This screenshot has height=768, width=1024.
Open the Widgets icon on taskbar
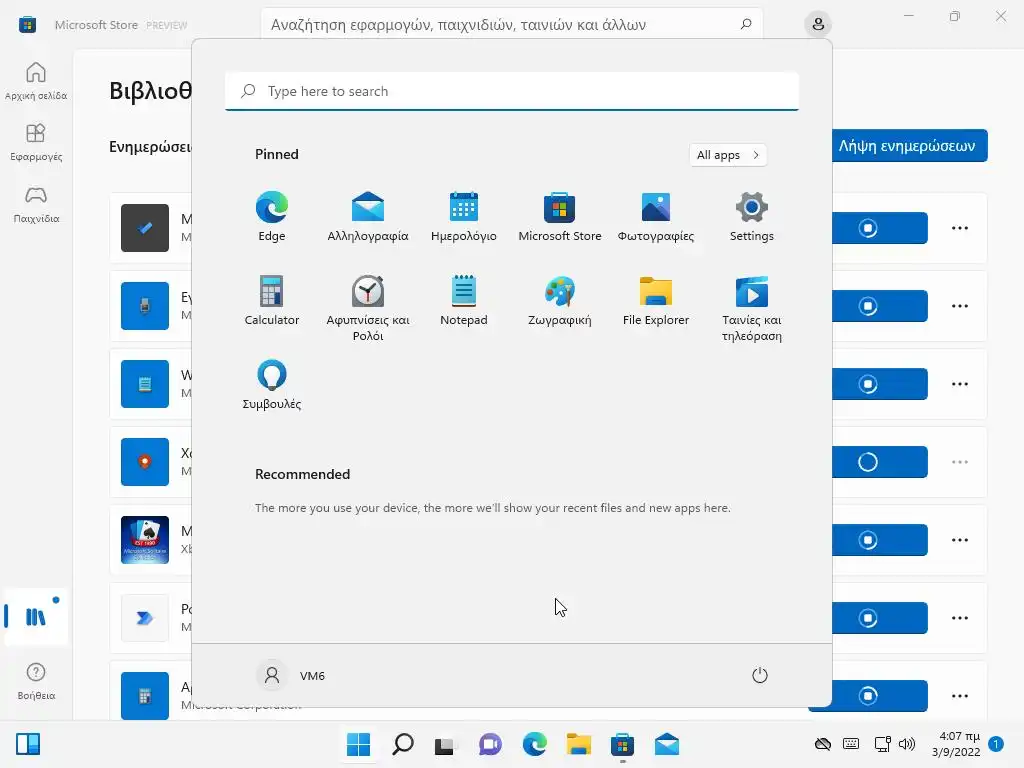tap(27, 744)
